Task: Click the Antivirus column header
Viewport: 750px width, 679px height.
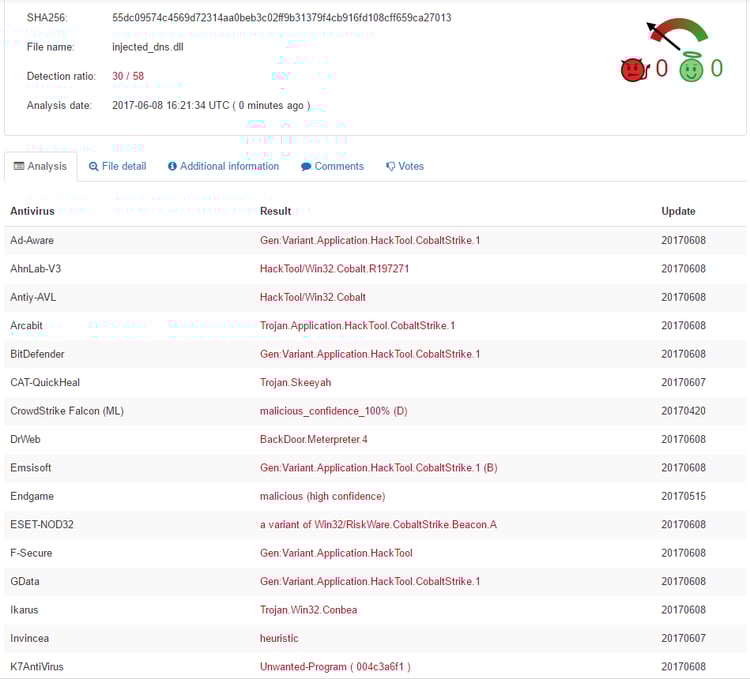Action: point(33,211)
